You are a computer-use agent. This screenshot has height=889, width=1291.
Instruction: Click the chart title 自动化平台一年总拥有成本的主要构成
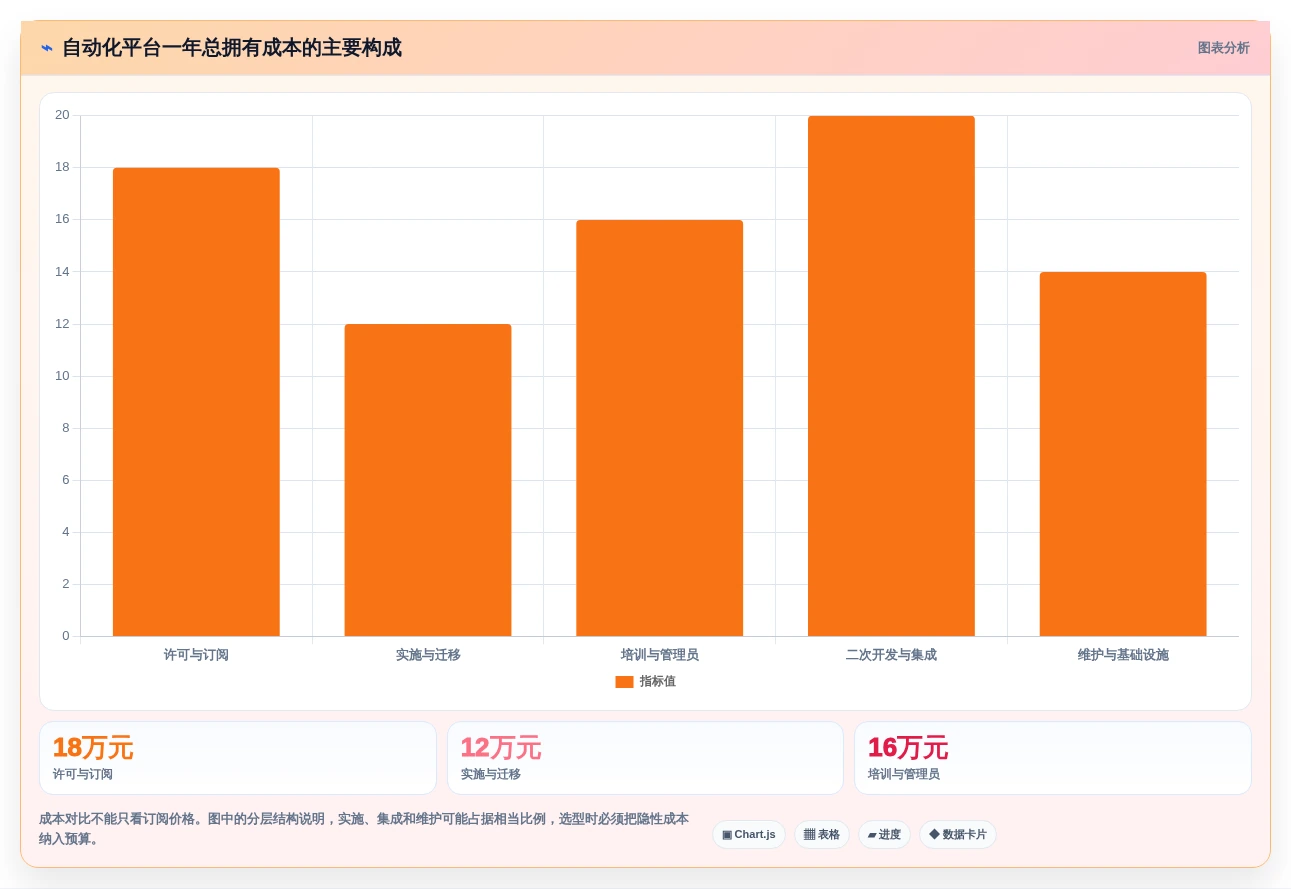coord(232,48)
